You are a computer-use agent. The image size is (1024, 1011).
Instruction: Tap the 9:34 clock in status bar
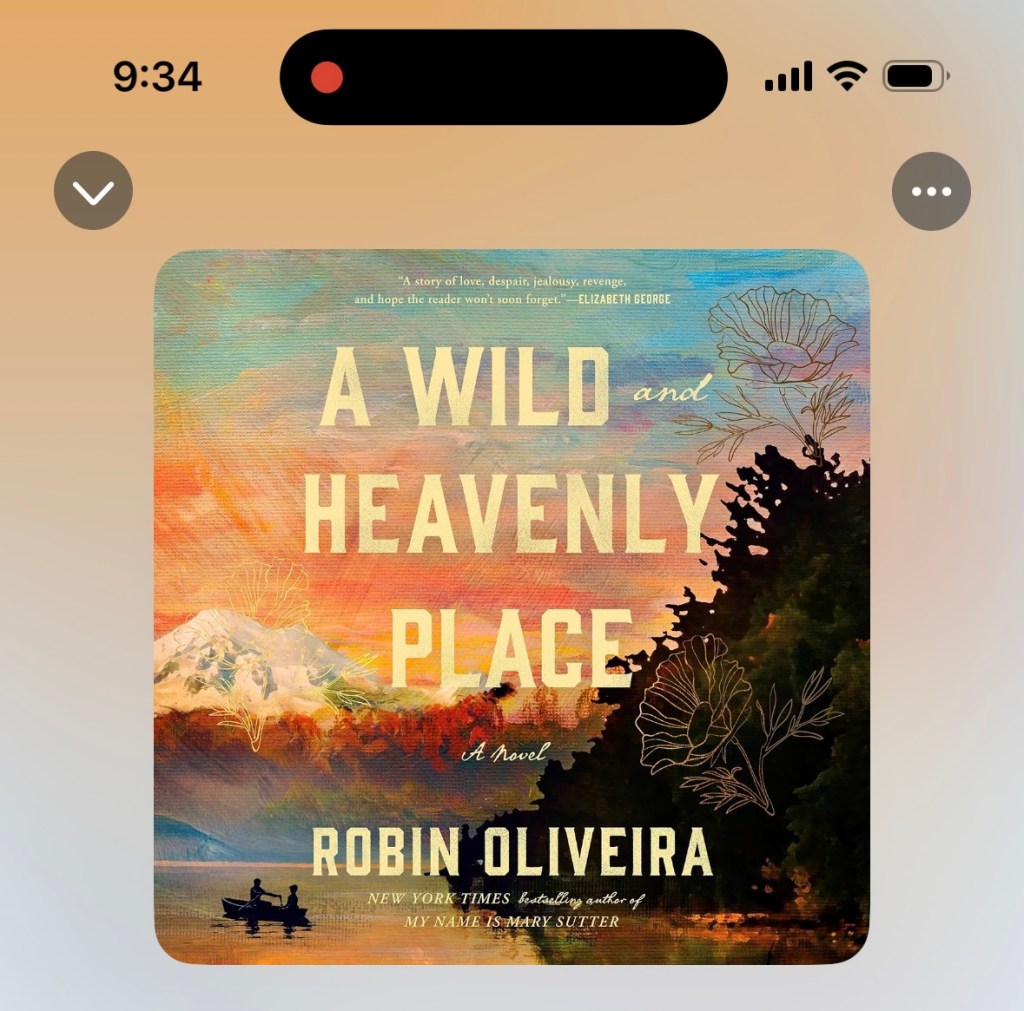coord(157,77)
